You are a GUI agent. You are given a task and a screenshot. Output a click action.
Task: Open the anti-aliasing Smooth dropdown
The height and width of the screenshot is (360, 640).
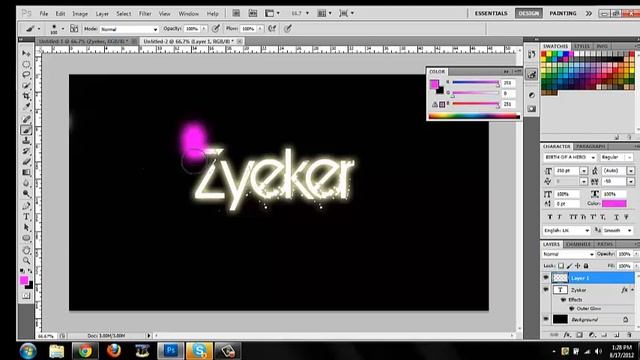[618, 231]
